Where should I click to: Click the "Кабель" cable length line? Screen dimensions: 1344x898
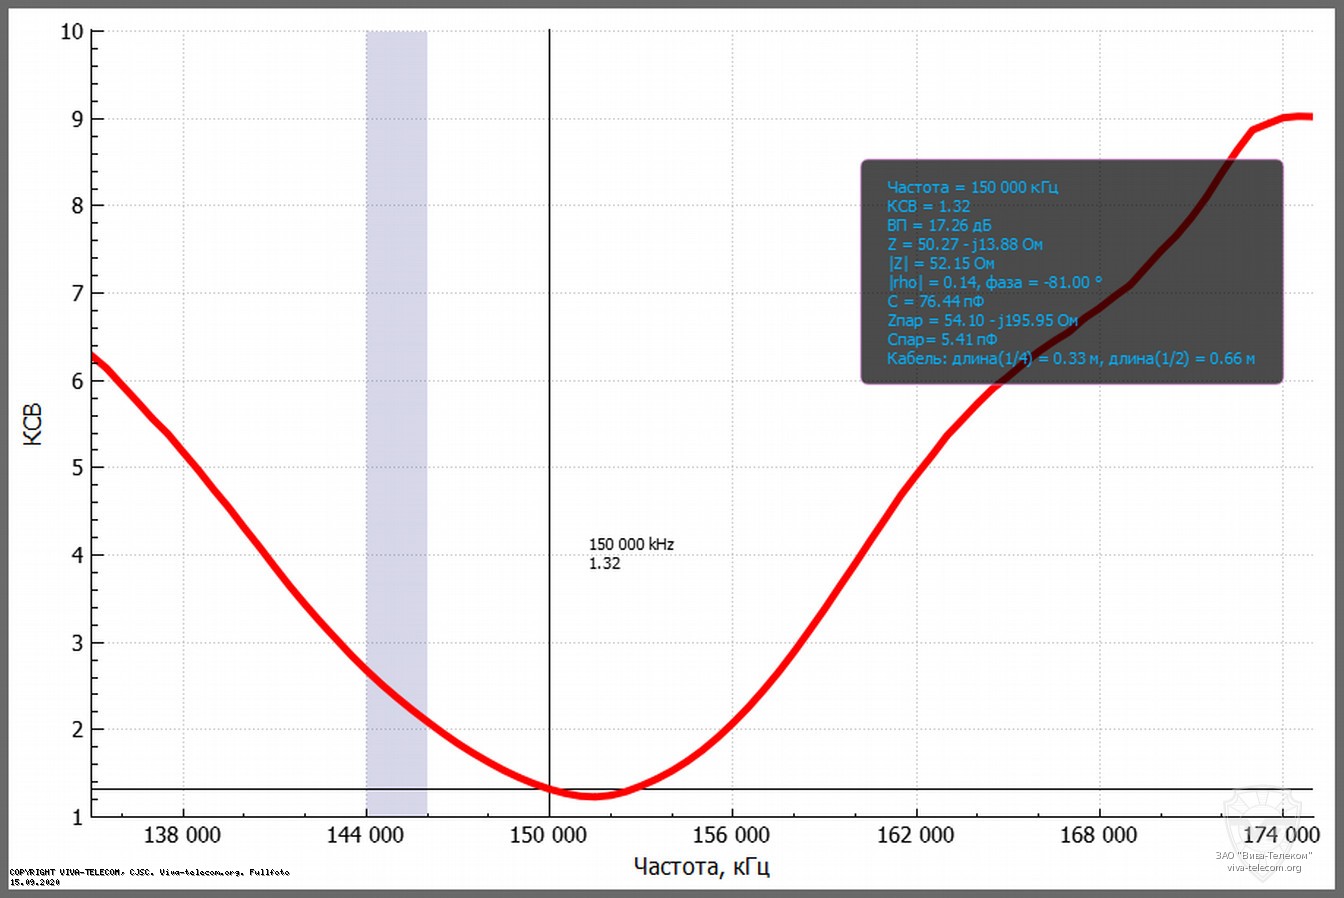tap(1070, 358)
